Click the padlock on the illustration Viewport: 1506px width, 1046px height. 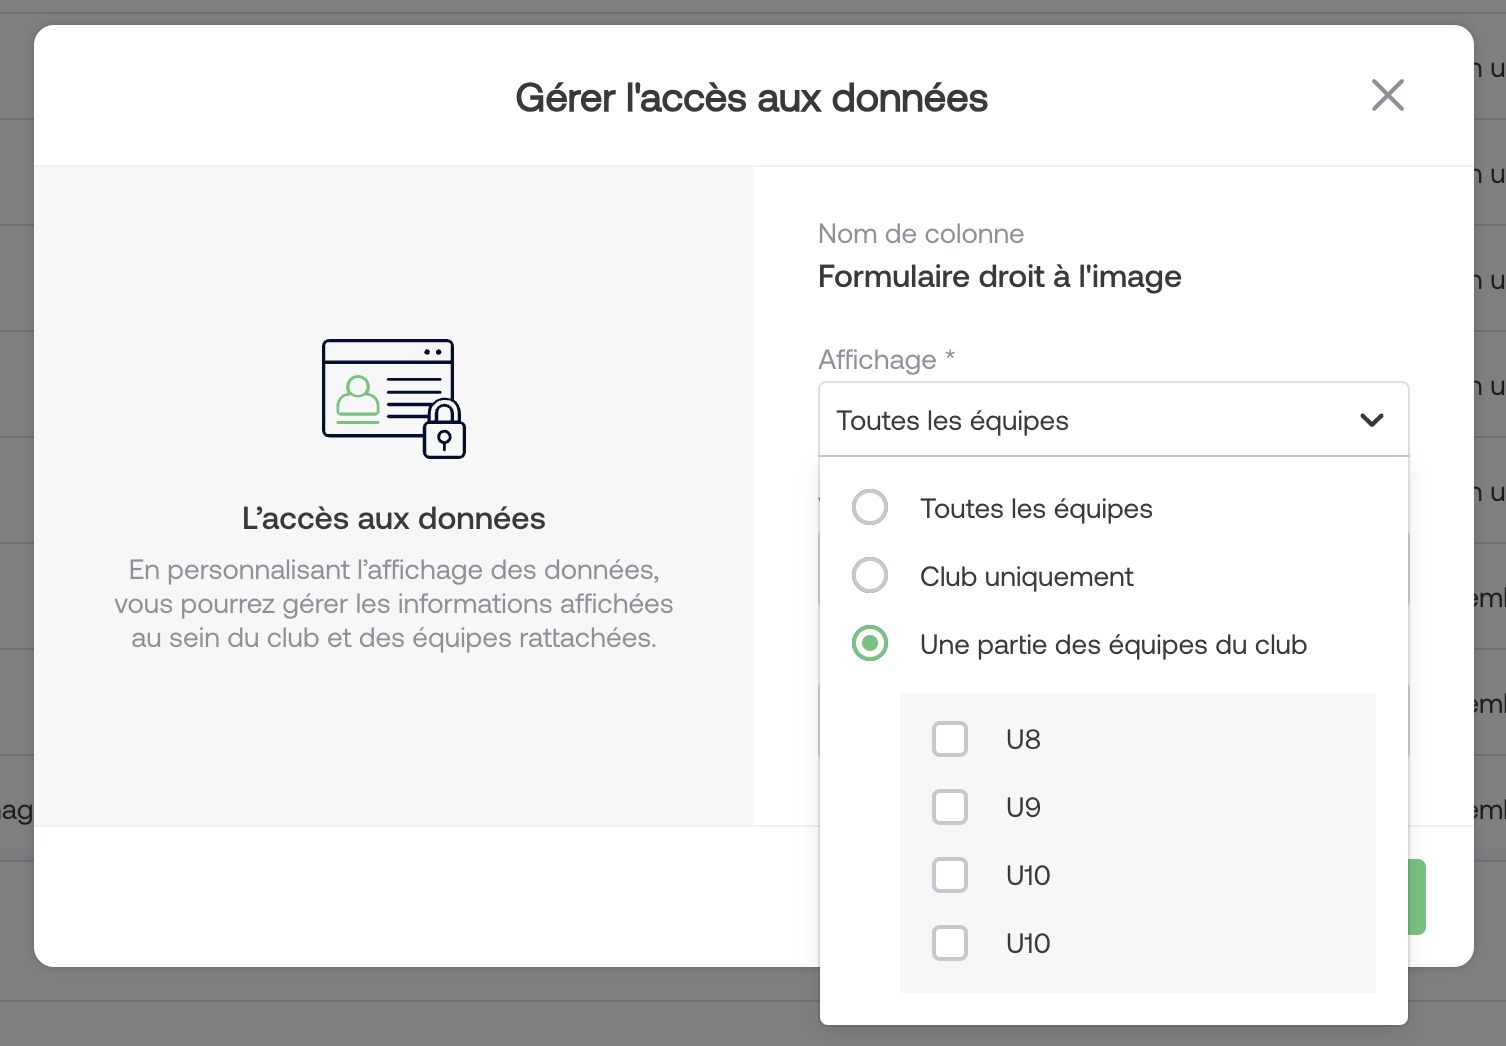[444, 431]
